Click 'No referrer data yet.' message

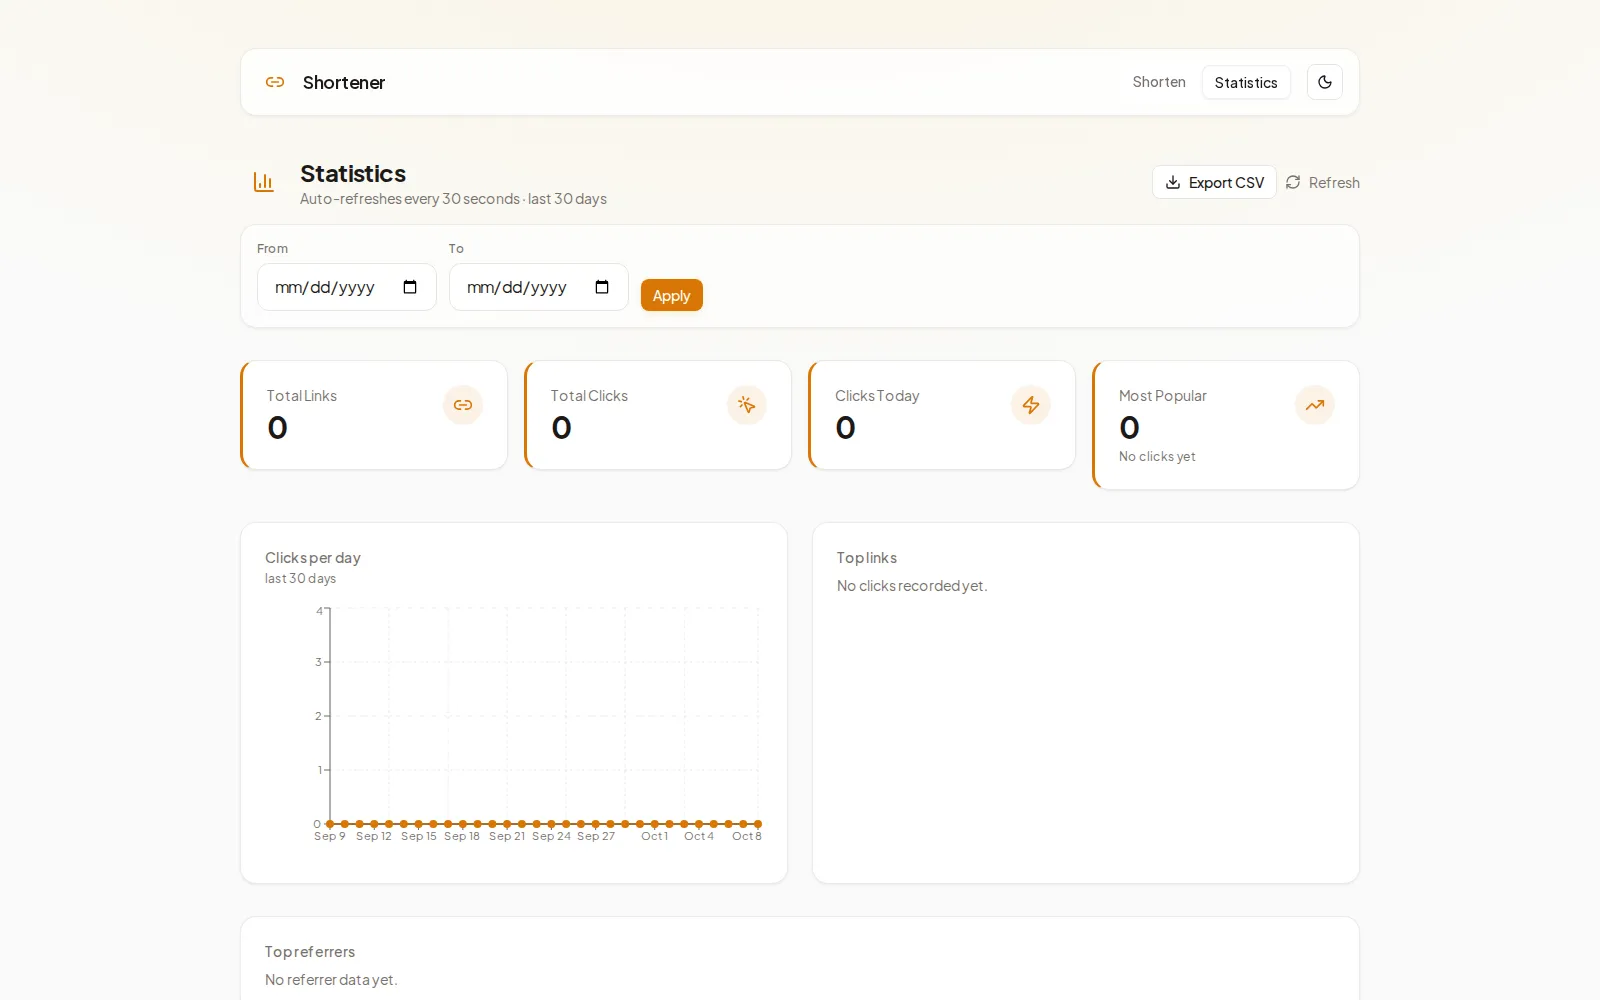click(x=331, y=980)
